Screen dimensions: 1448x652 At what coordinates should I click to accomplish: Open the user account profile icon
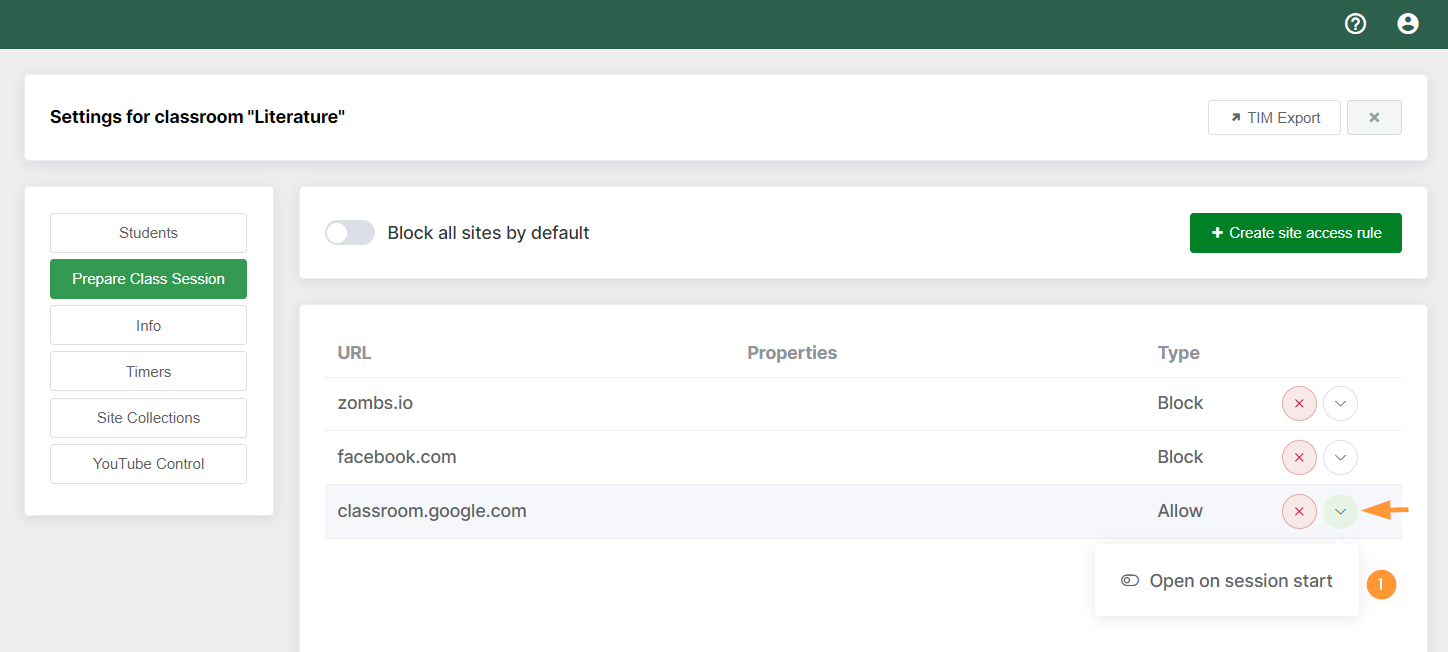[1408, 24]
